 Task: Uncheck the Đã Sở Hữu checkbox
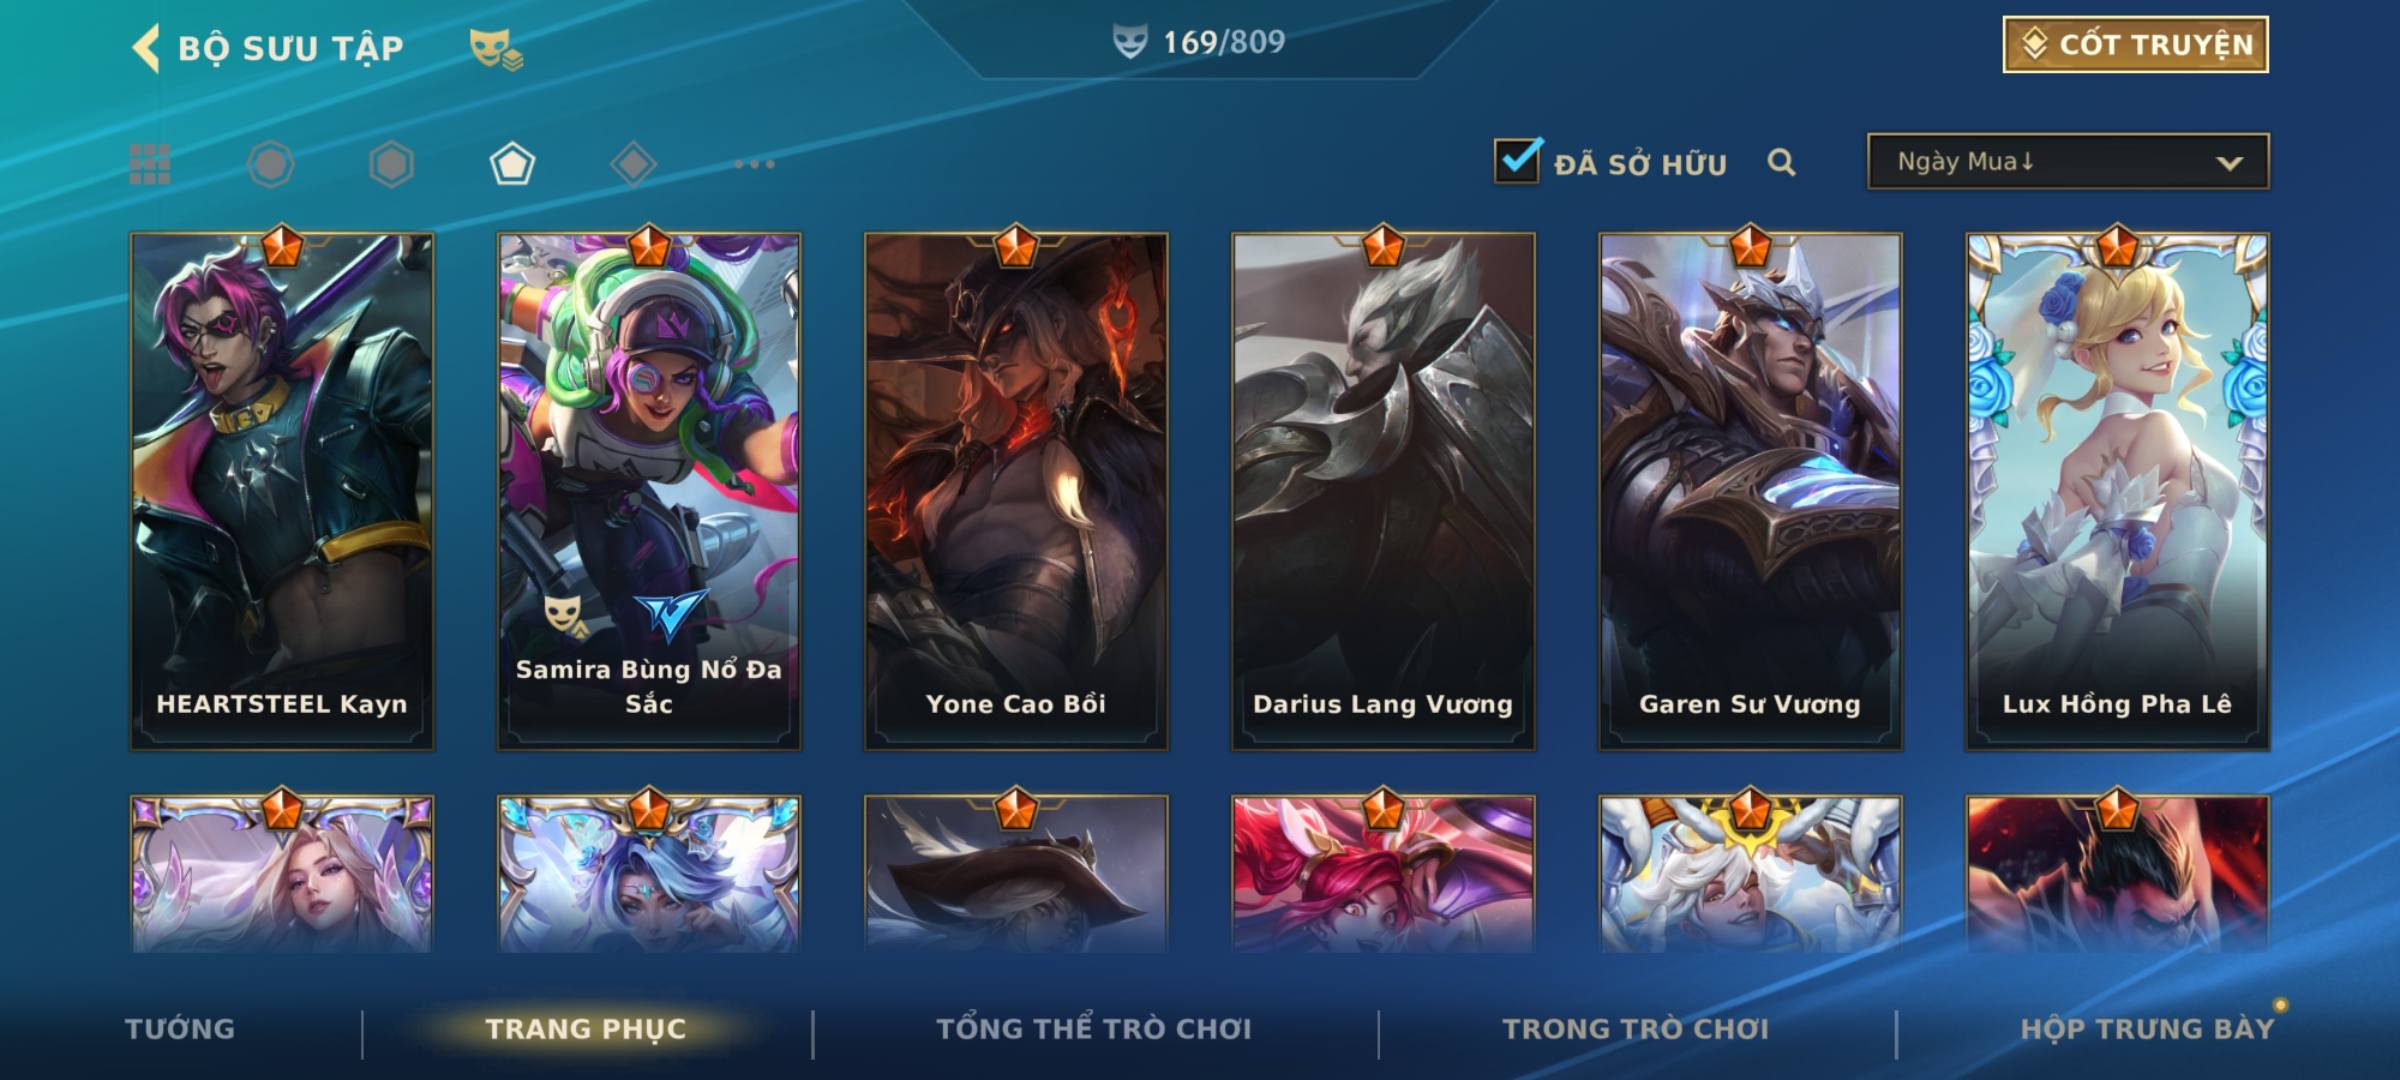pos(1517,160)
